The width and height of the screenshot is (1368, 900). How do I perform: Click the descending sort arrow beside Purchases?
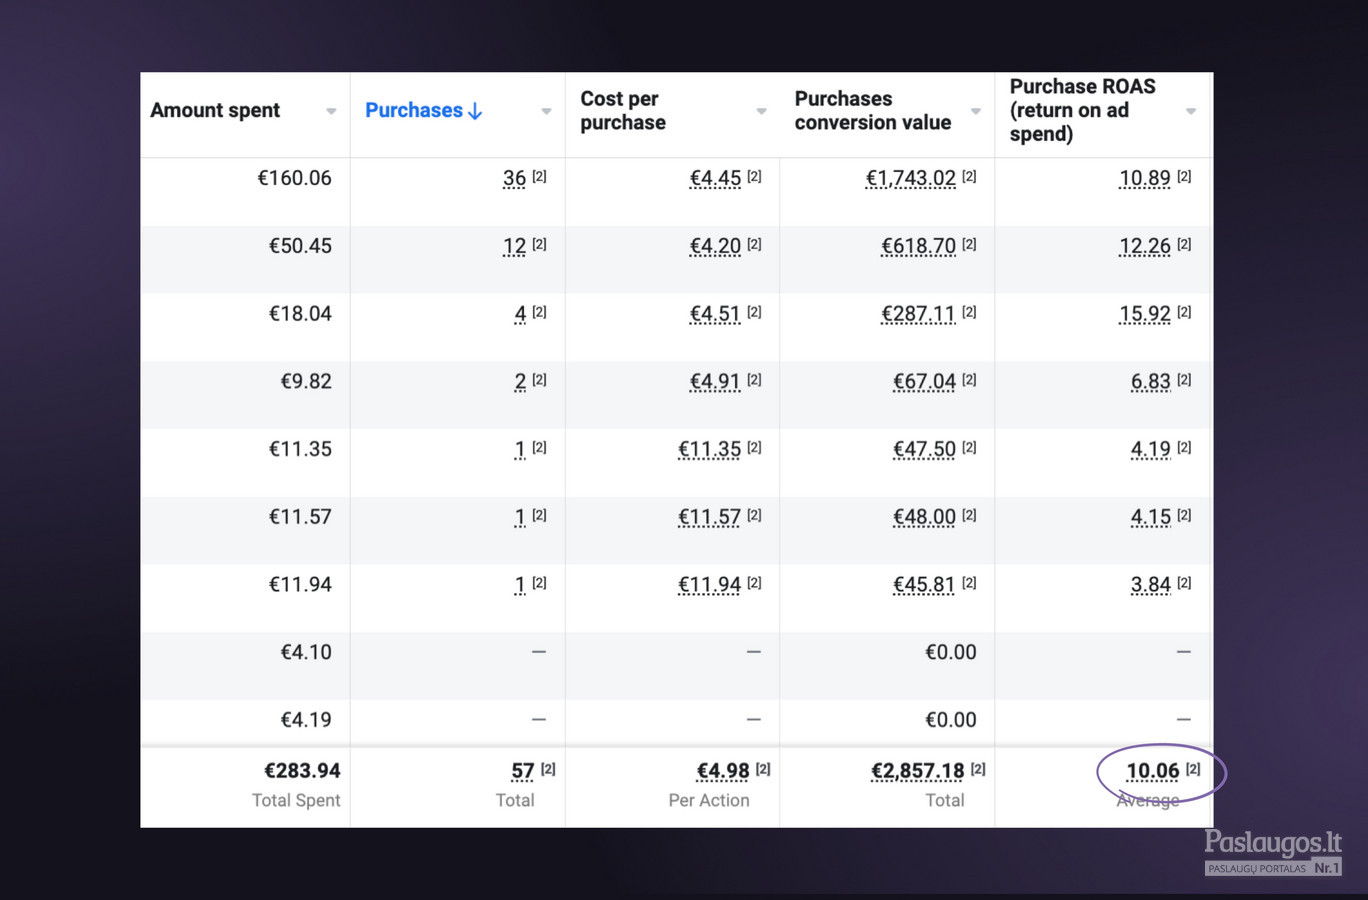pos(475,111)
